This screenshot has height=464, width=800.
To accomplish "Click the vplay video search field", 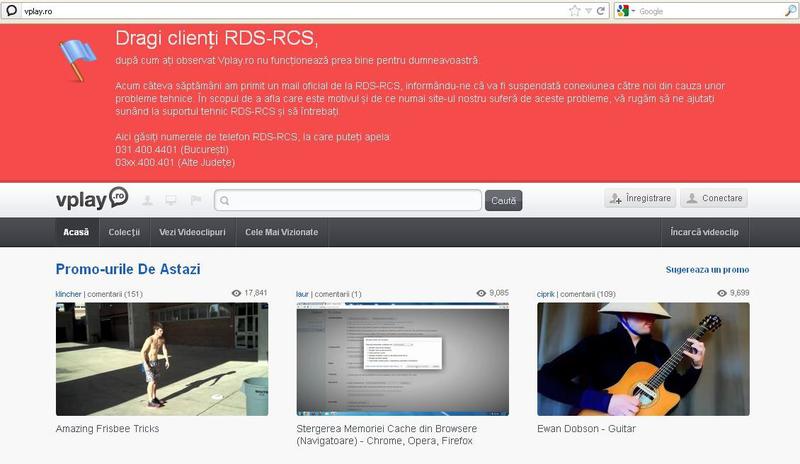I will [348, 201].
